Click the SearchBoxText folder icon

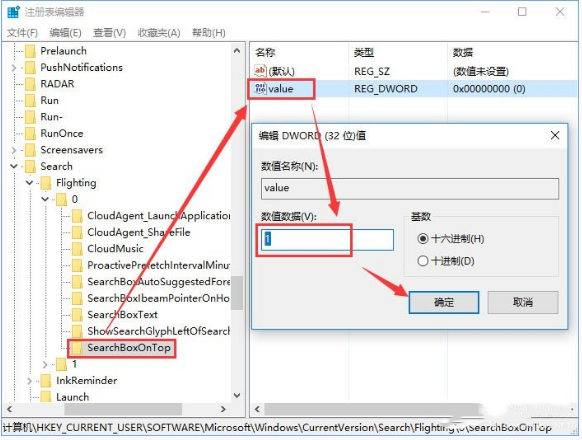(77, 315)
